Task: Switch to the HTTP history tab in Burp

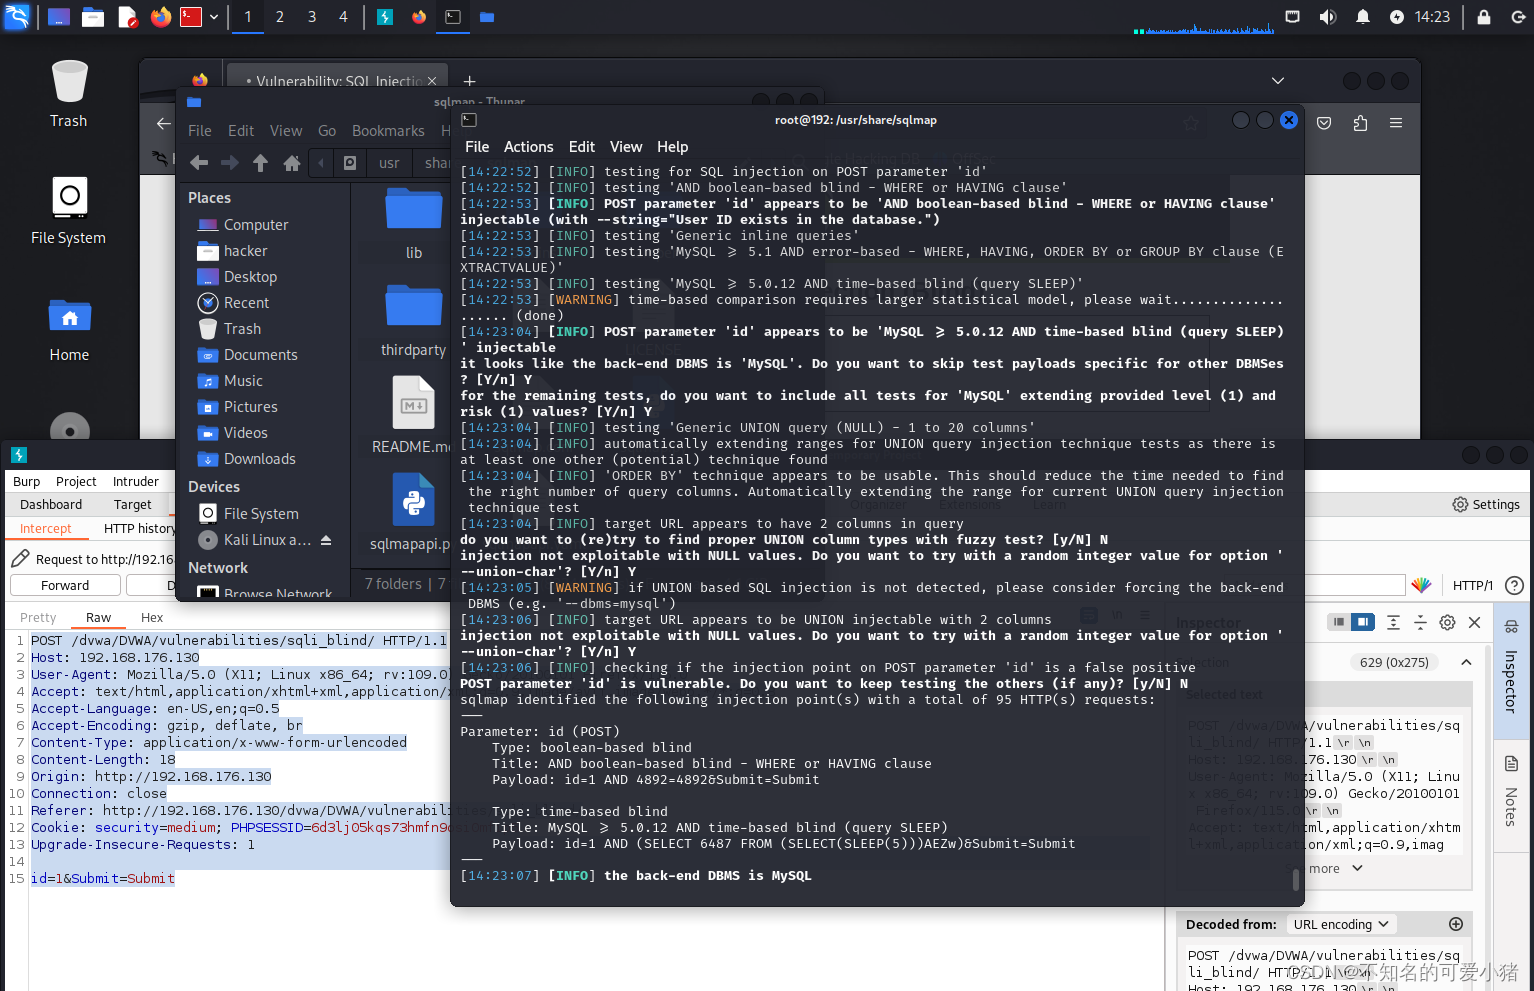Action: point(139,529)
